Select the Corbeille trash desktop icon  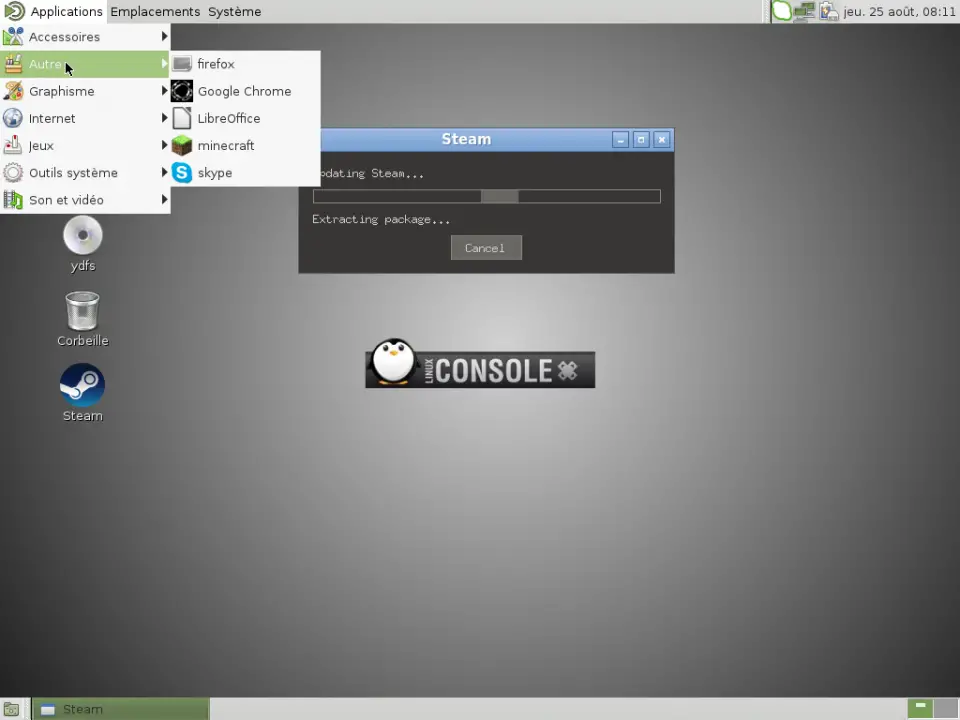coord(82,310)
